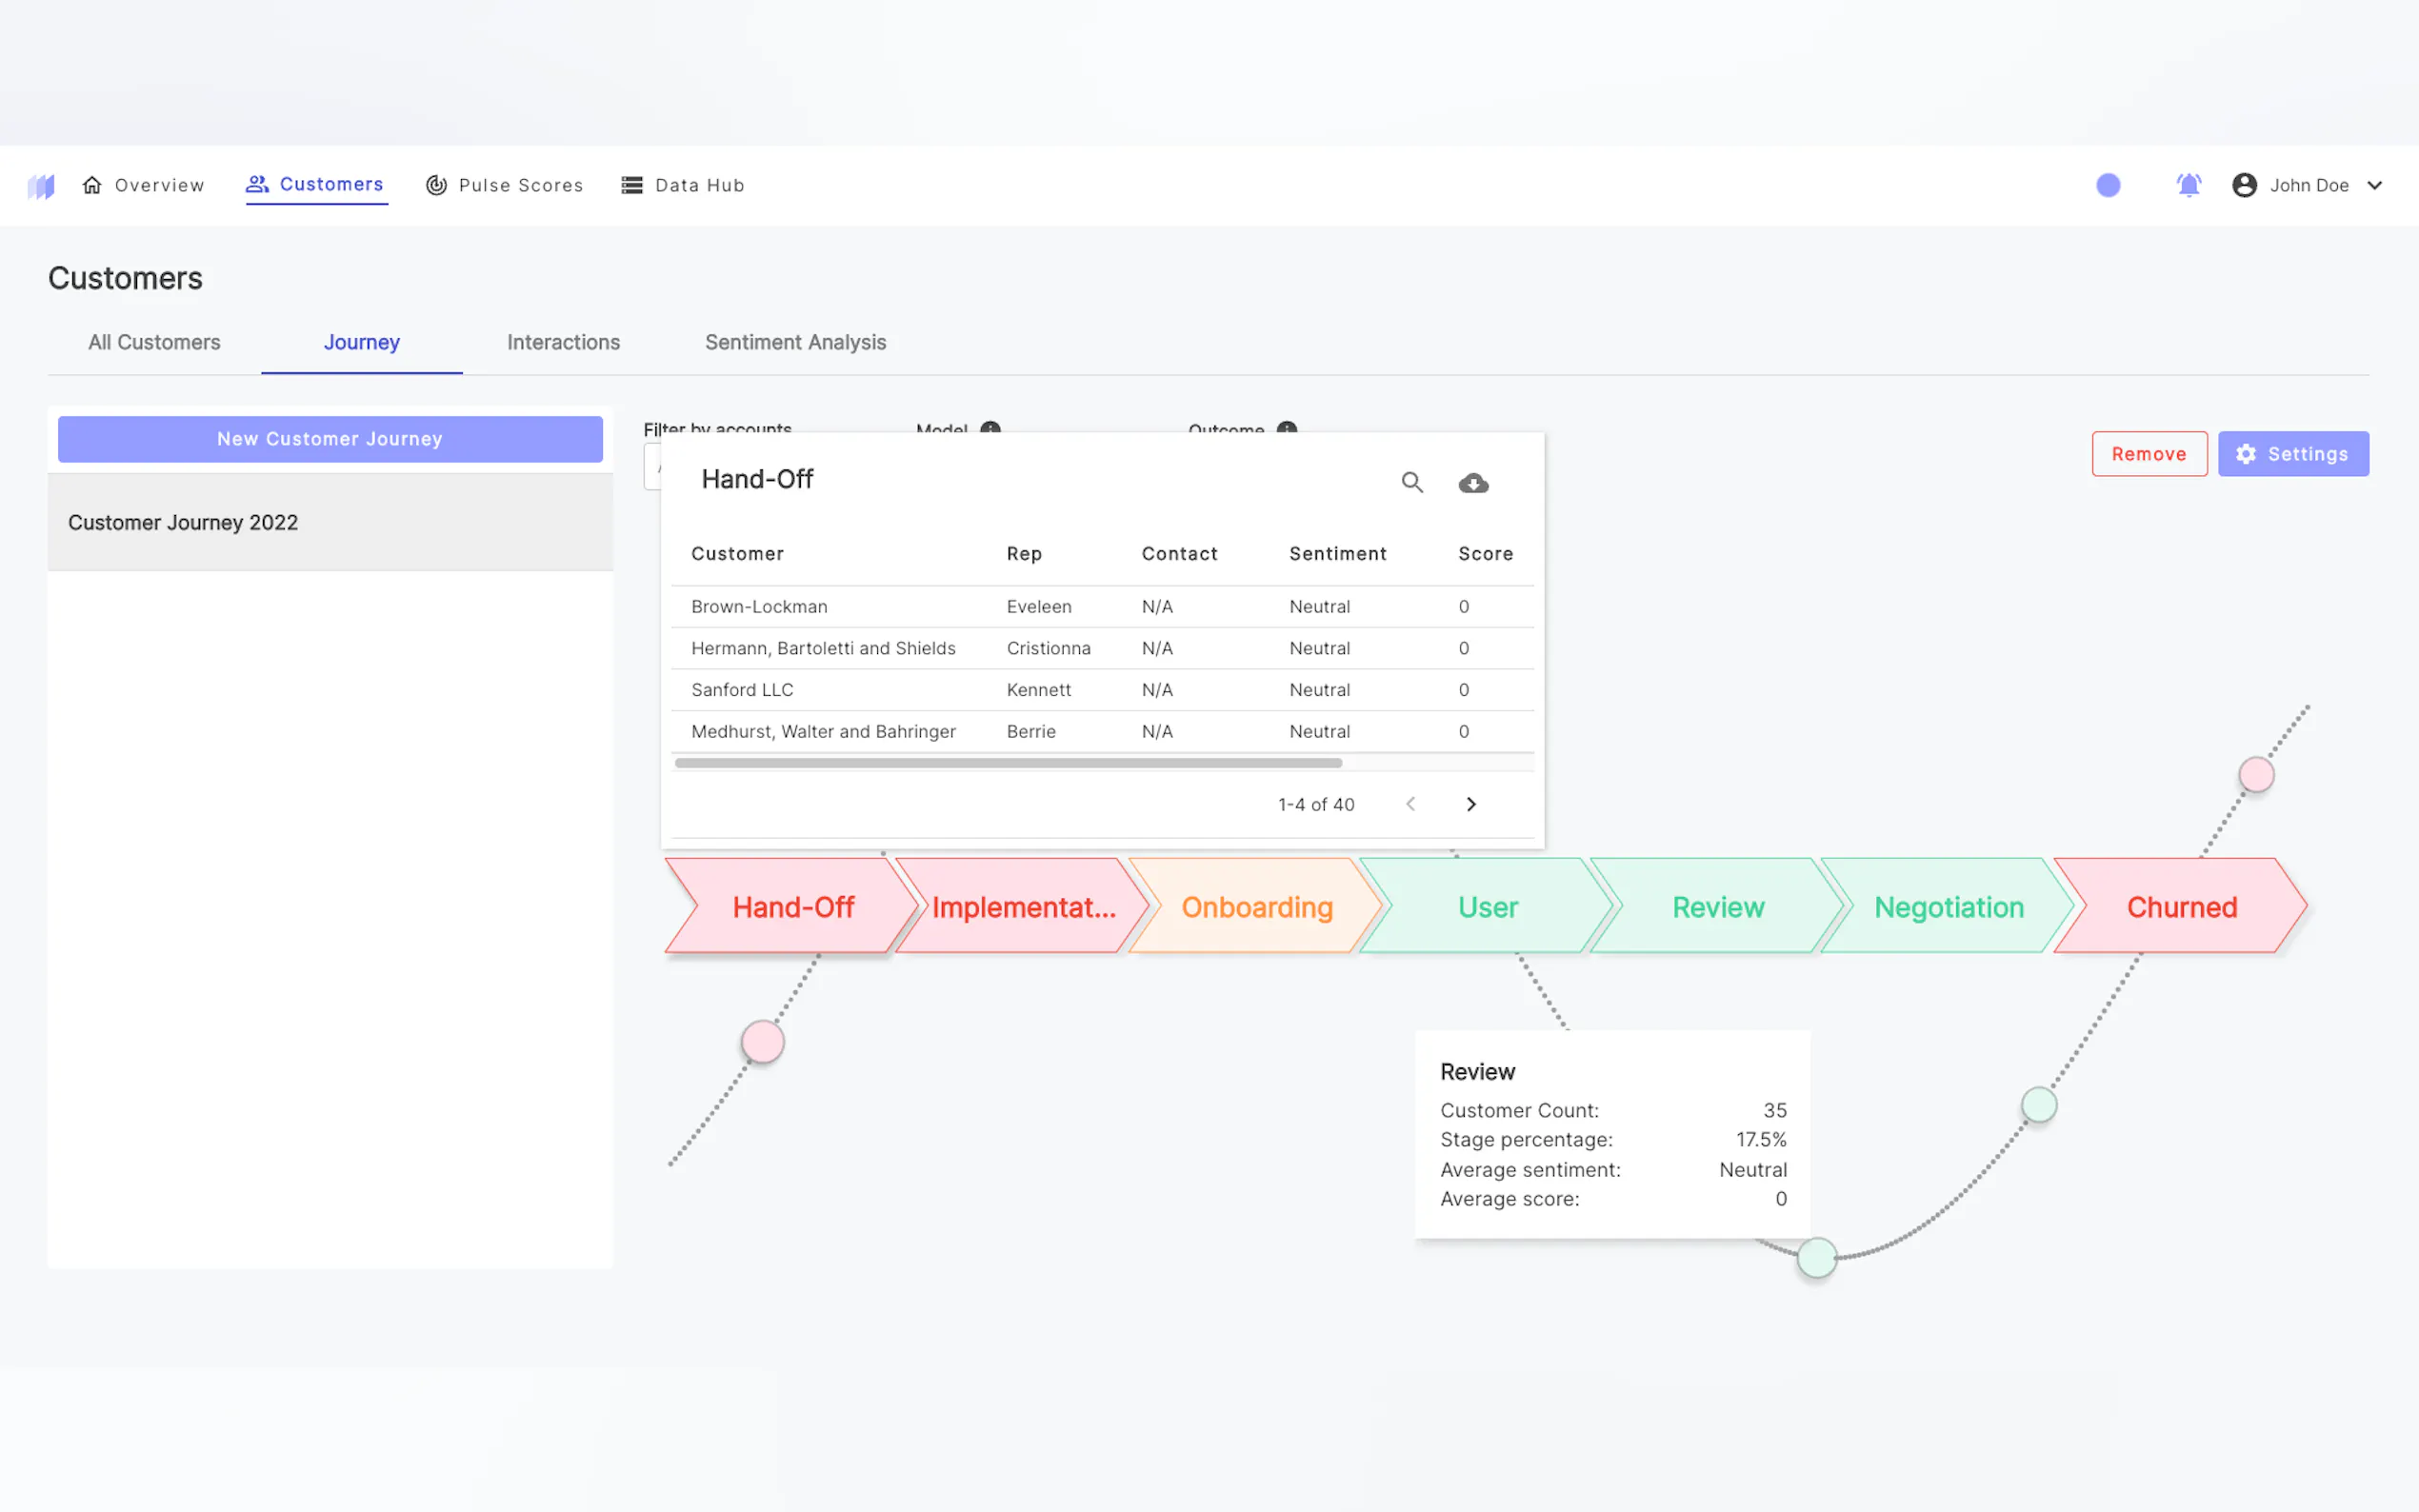Switch to the Interactions tab
This screenshot has width=2419, height=1512.
(x=563, y=342)
